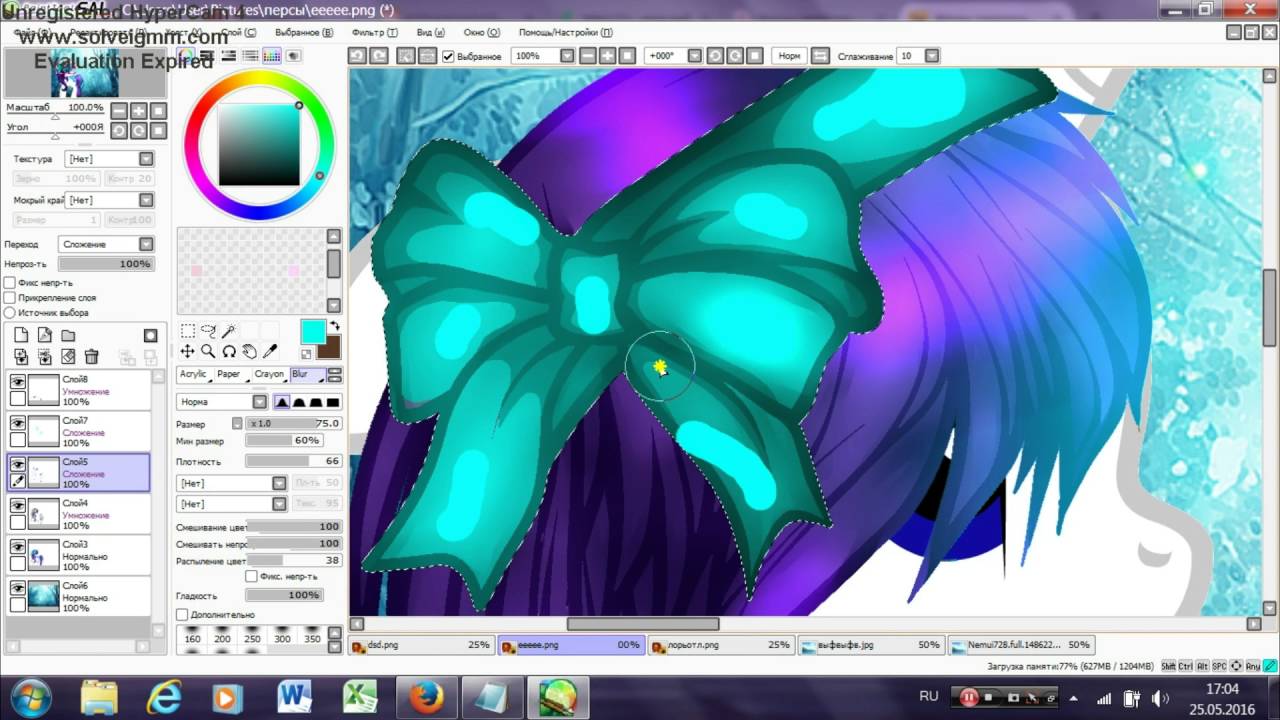Show the color wheel panel icon
1280x720 pixels.
point(185,56)
